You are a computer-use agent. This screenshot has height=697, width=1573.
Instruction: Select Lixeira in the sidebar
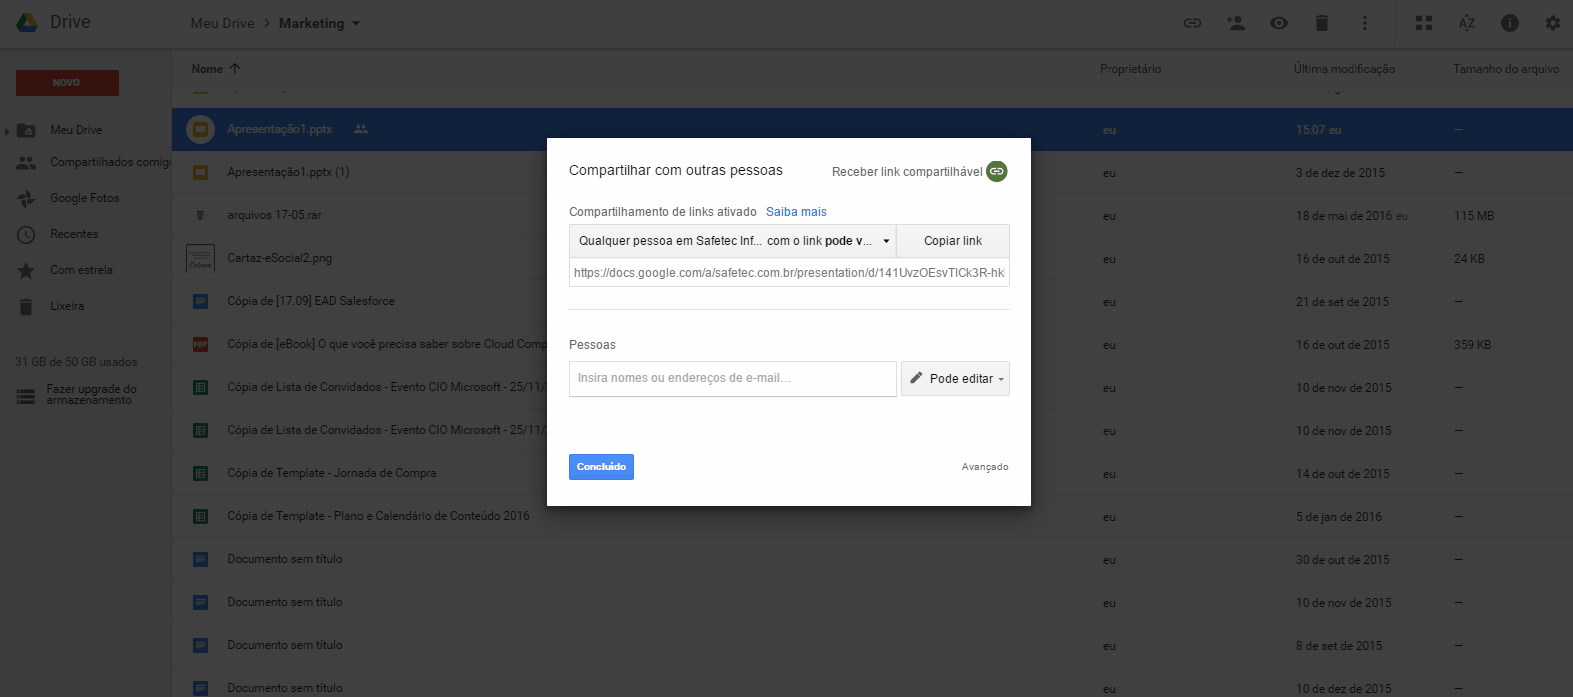click(x=67, y=306)
